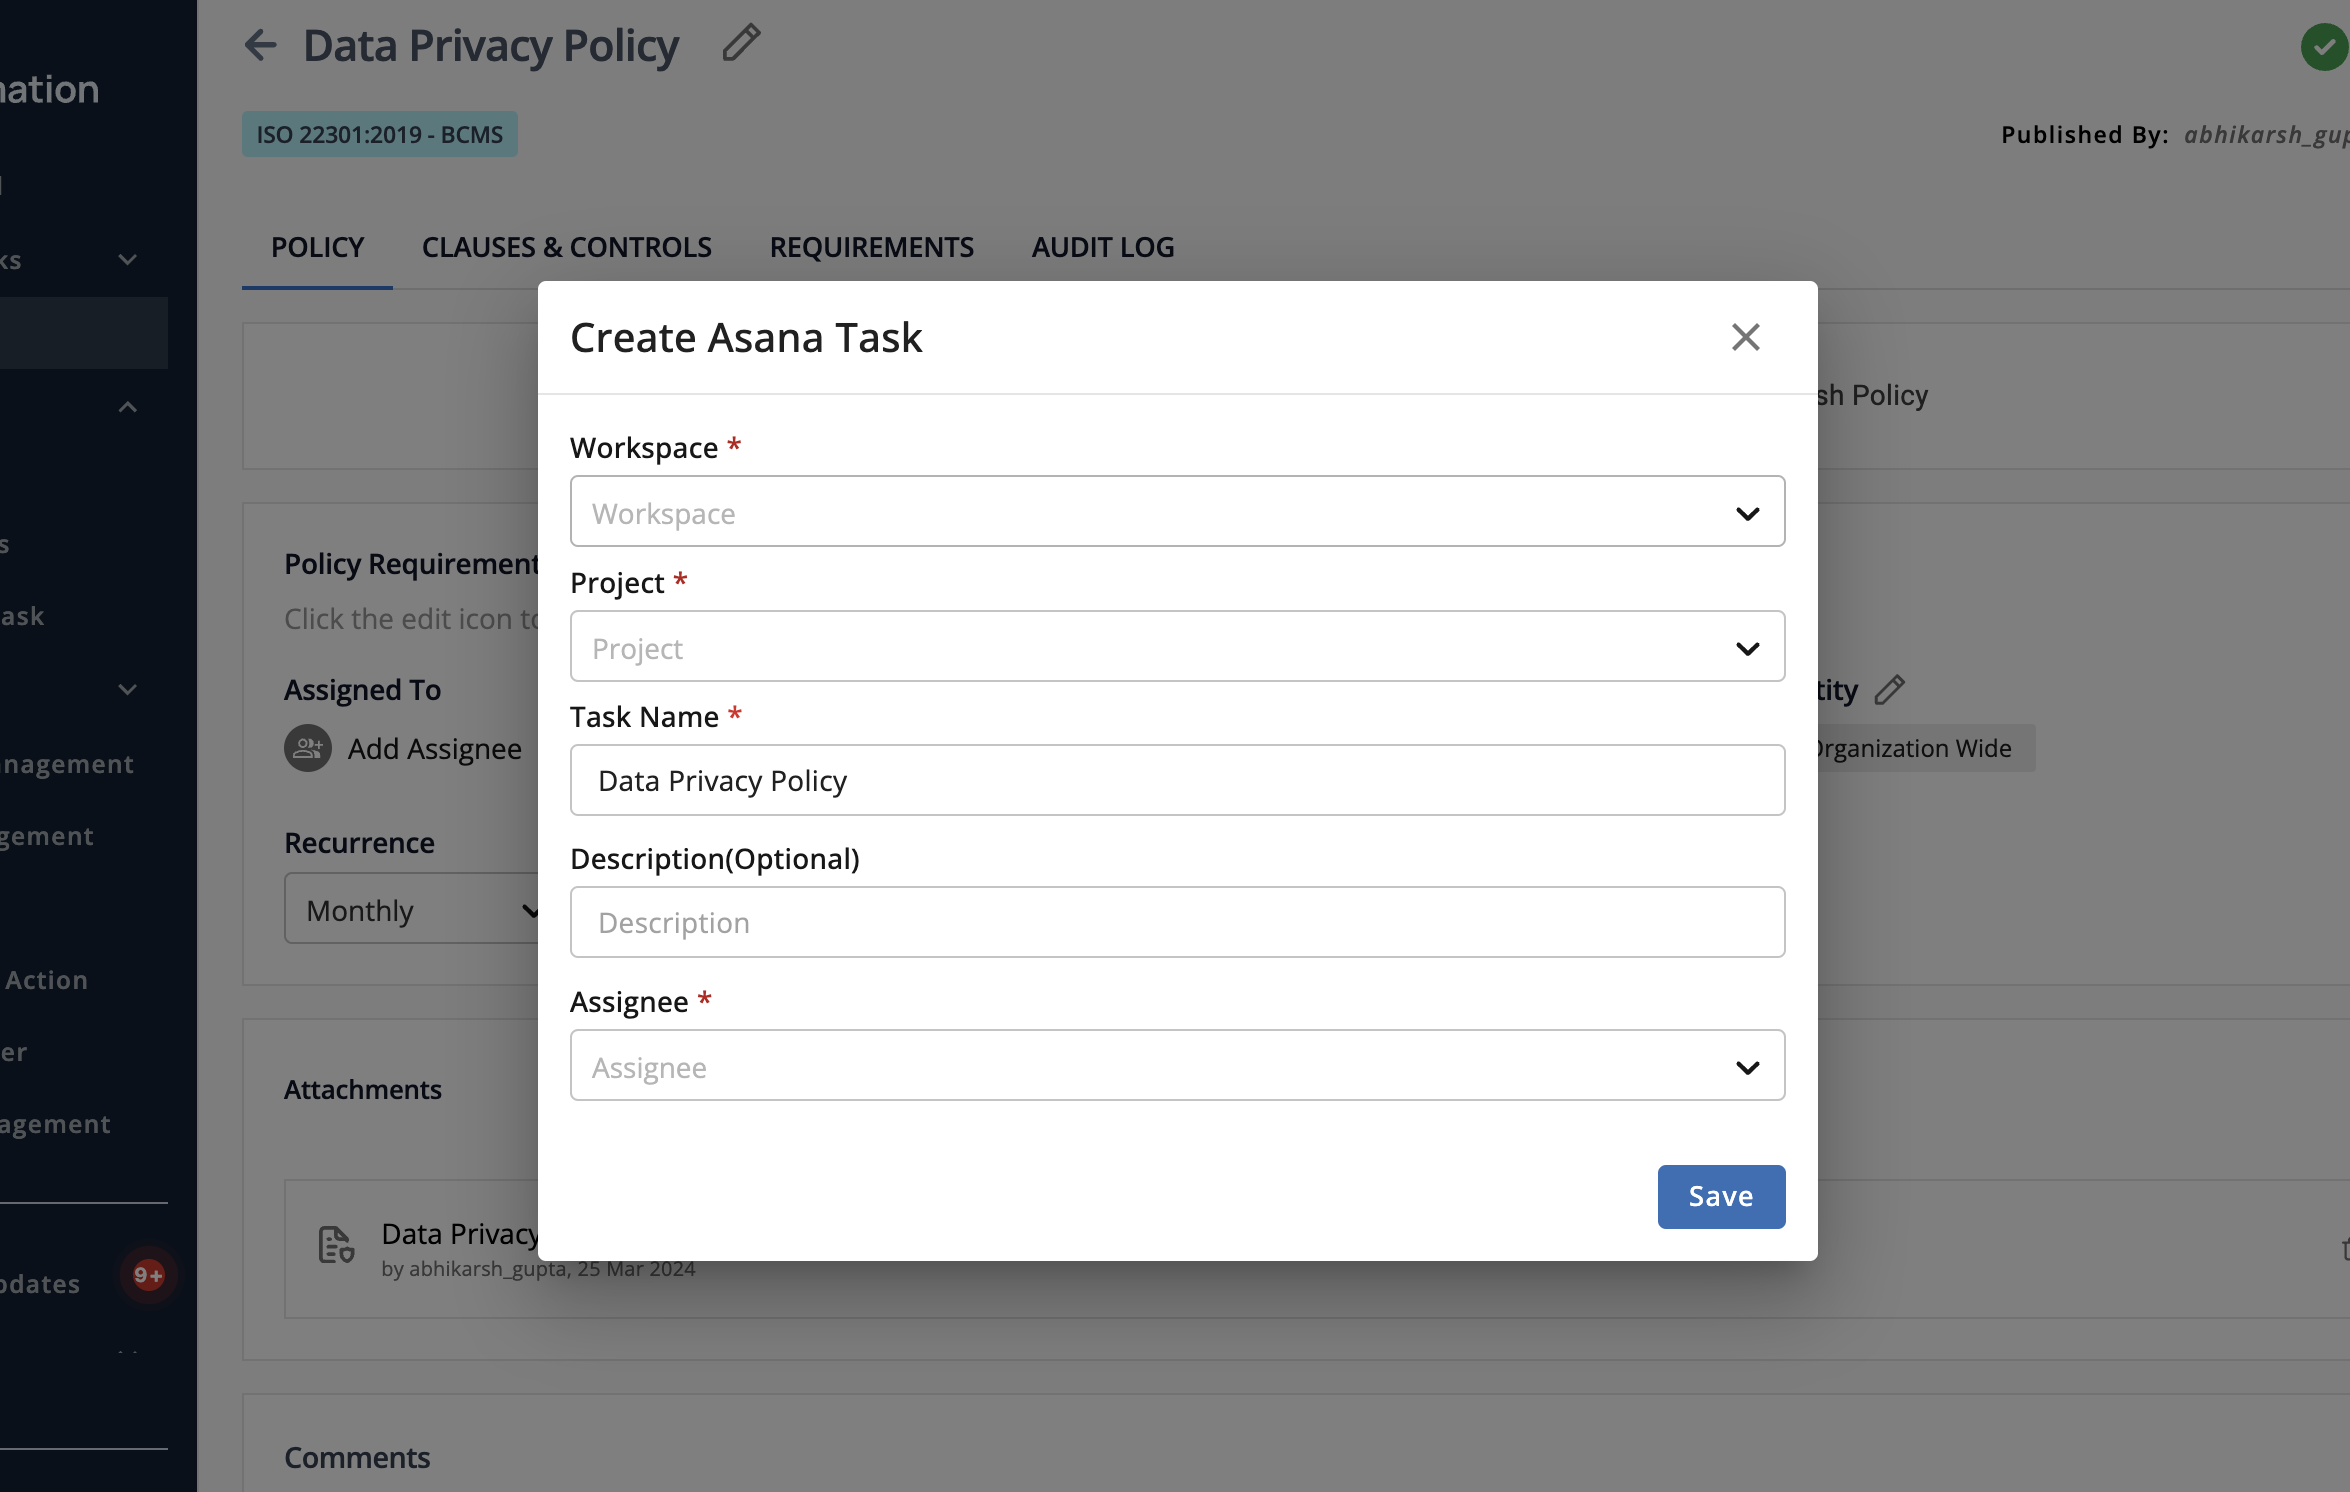
Task: Open the Monthly recurrence dropdown
Action: pos(412,909)
